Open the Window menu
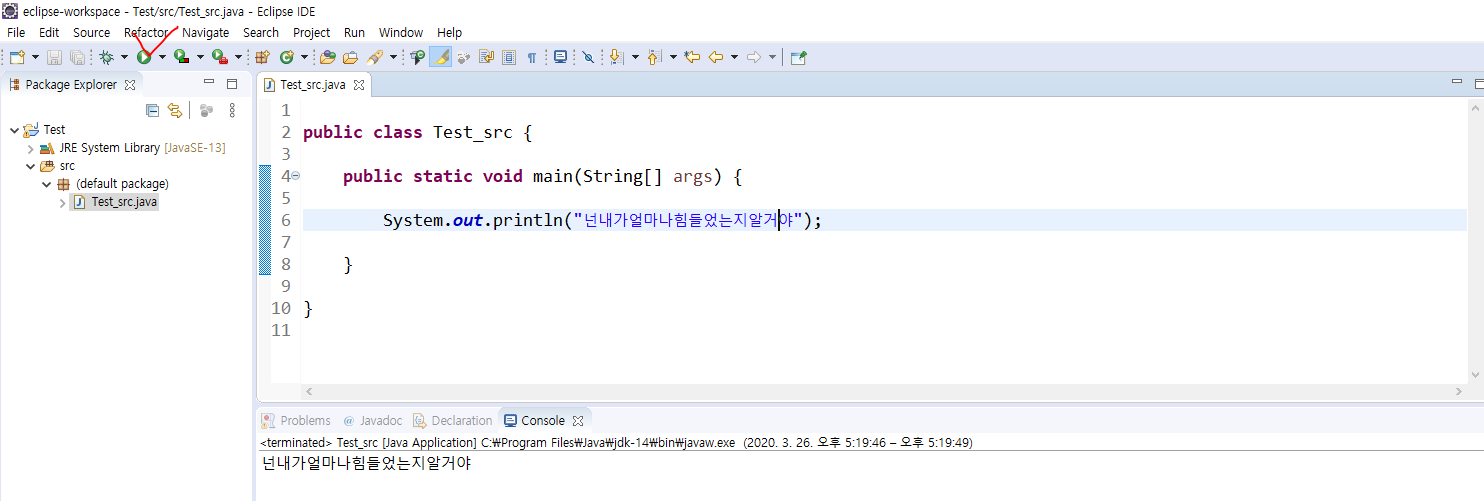The image size is (1484, 501). click(401, 32)
